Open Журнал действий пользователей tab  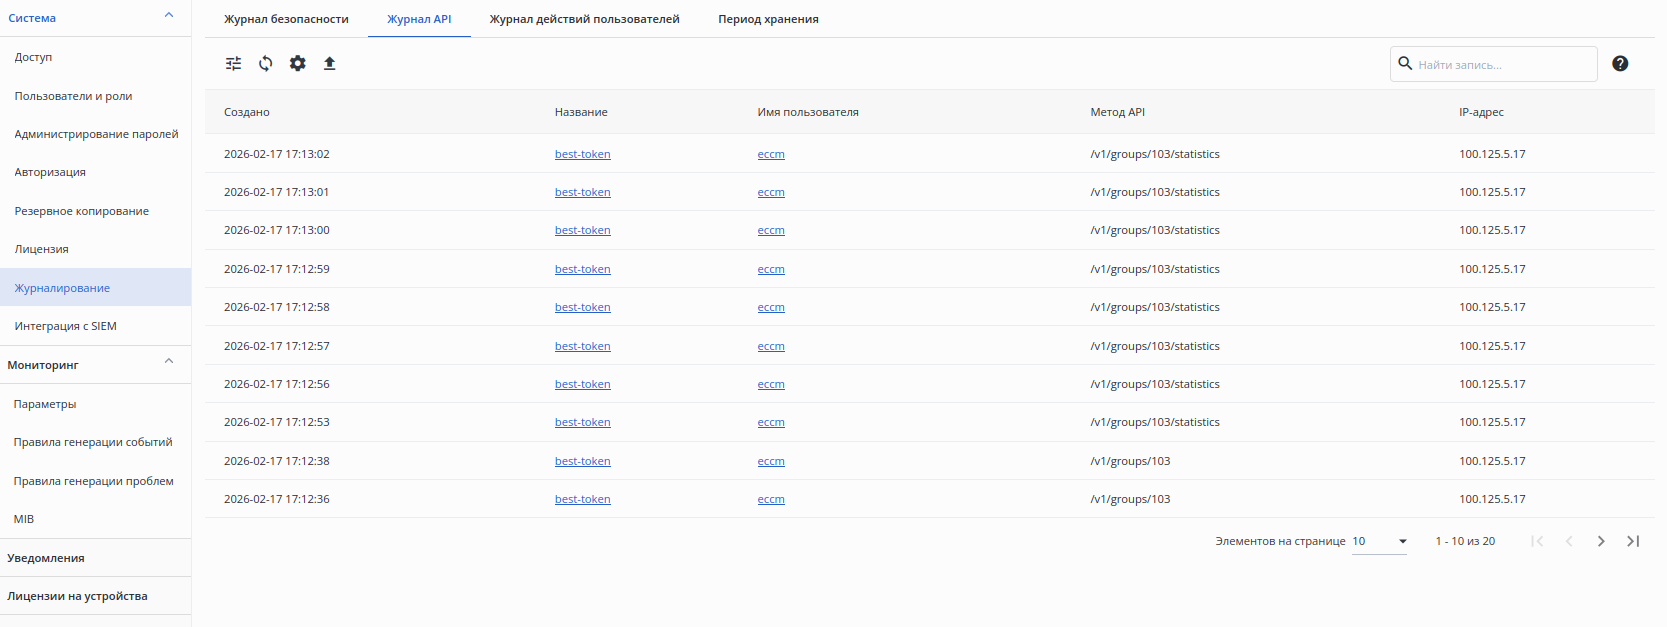pos(584,19)
